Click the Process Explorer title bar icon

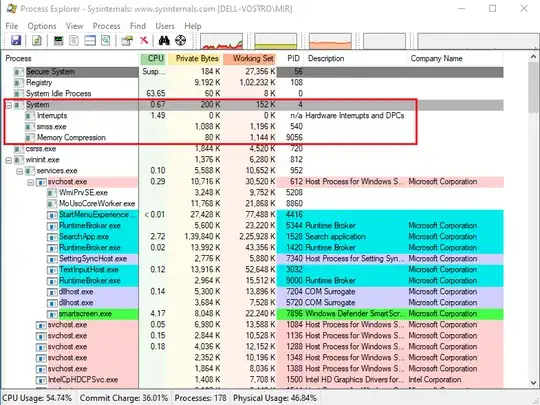tap(11, 8)
